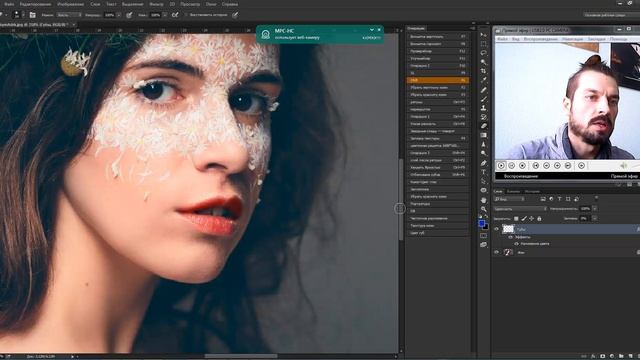Run the highlighted orange action row
Viewport: 640px width, 360px height.
point(438,80)
